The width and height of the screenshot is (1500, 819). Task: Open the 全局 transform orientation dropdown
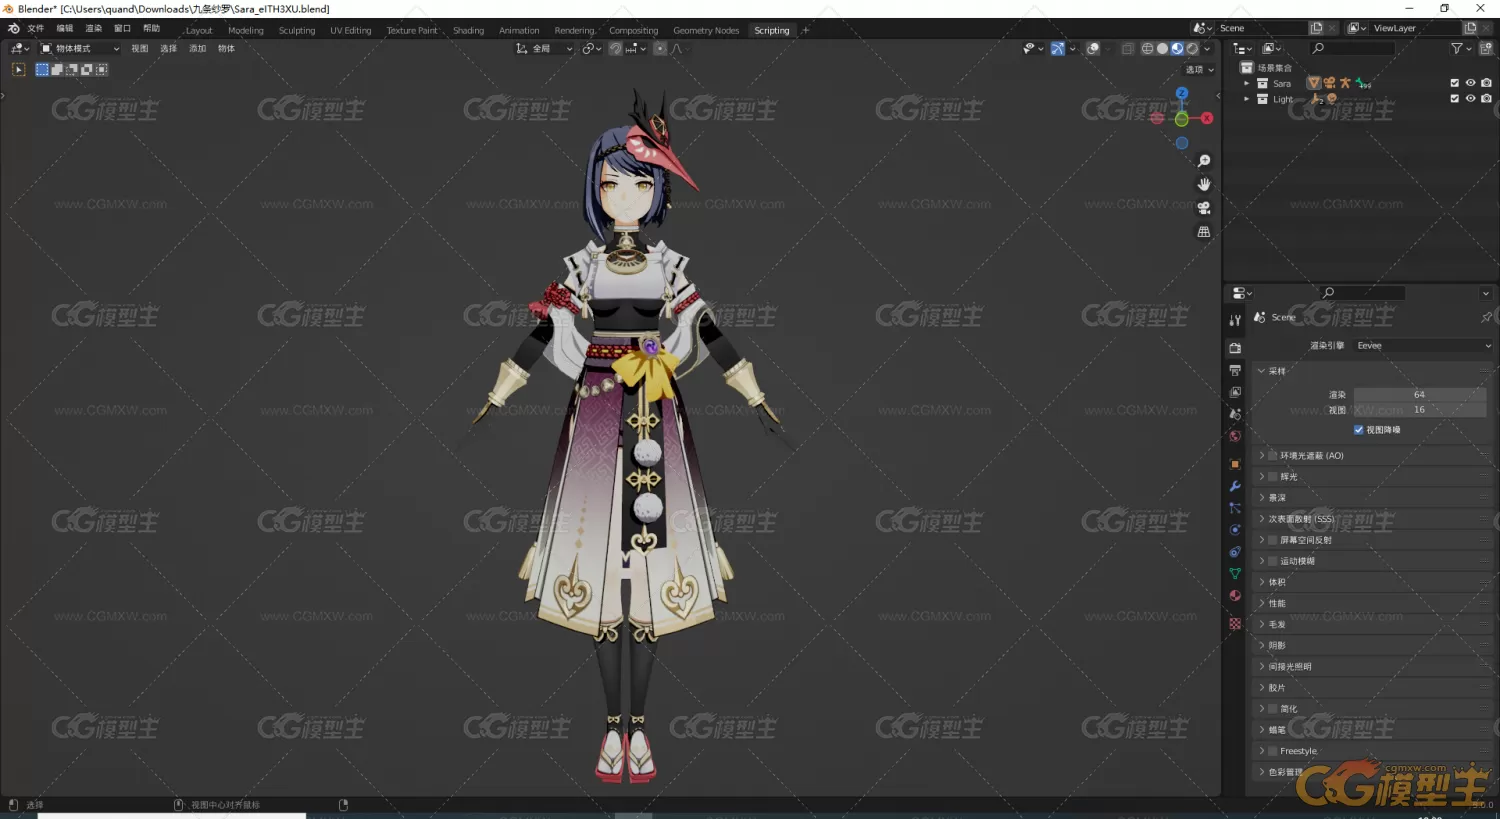coord(544,48)
